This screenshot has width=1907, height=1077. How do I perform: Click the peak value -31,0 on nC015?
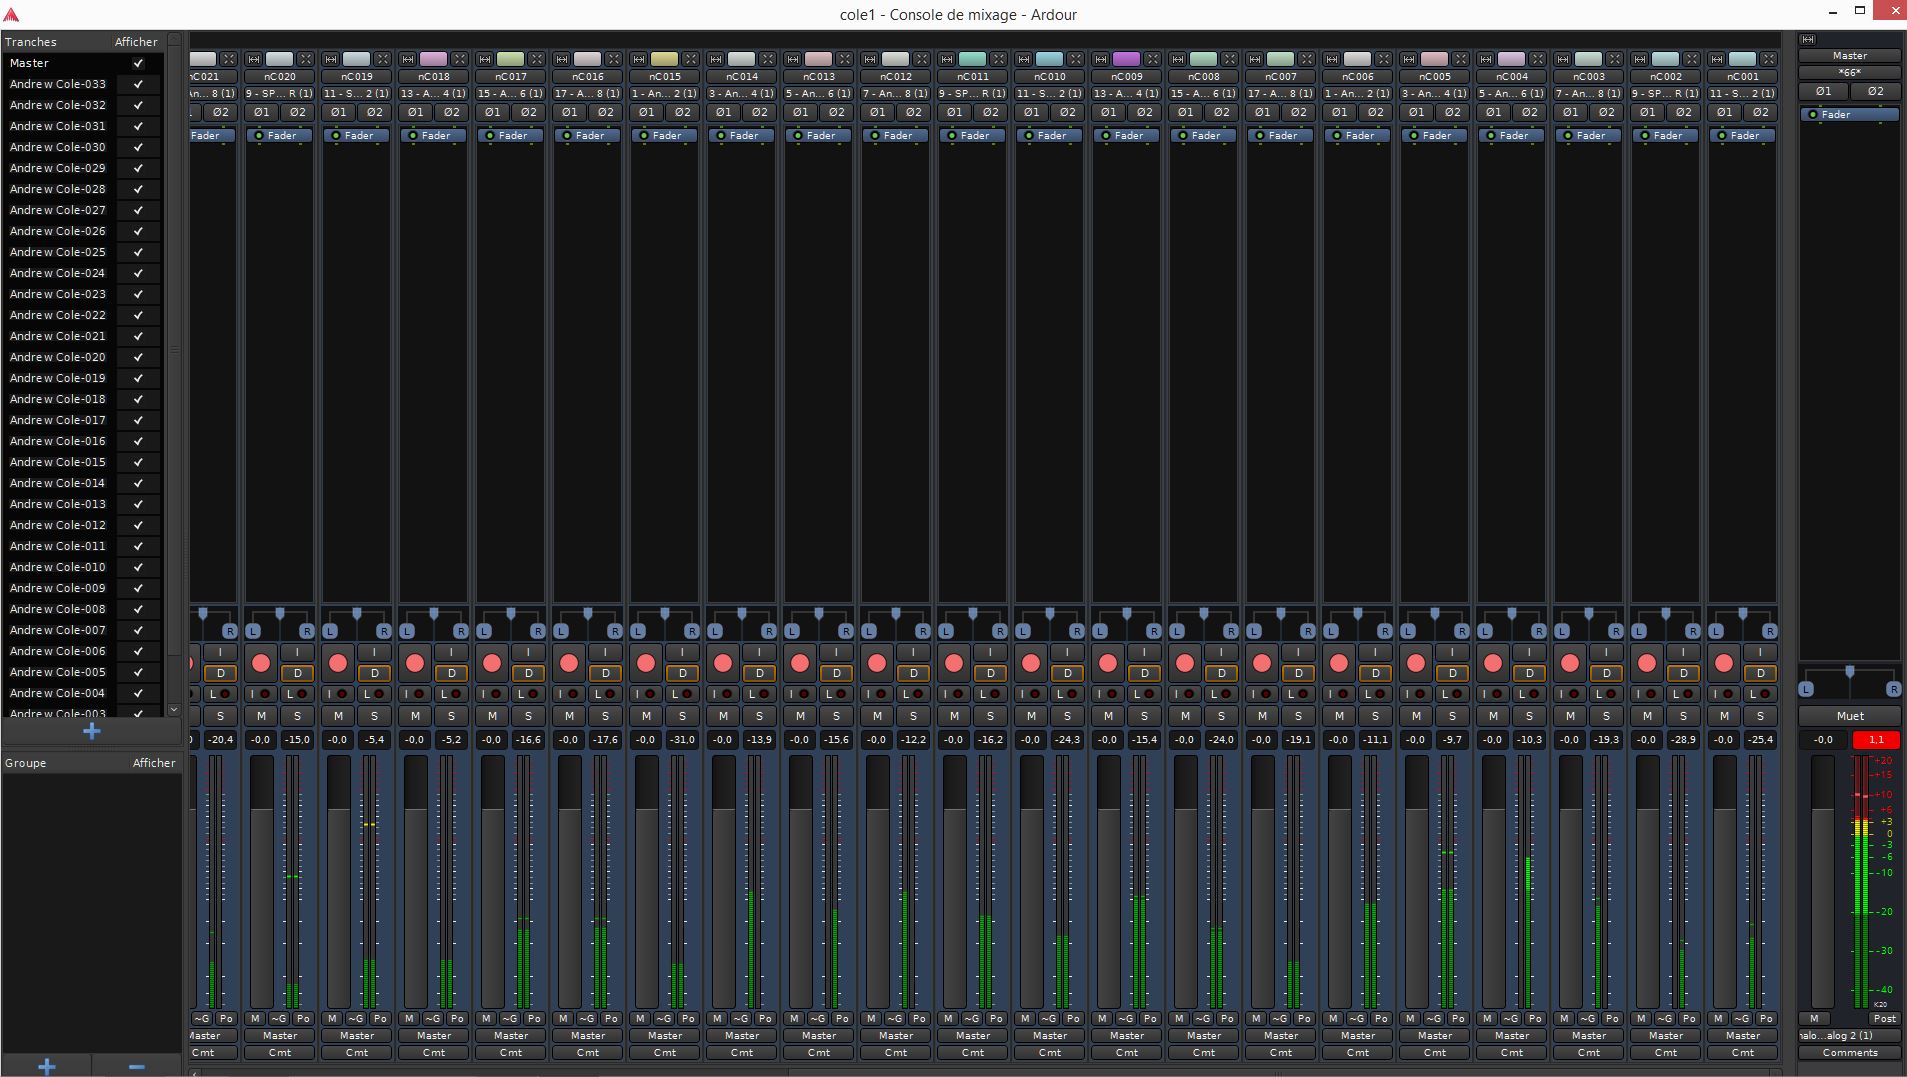coord(683,740)
